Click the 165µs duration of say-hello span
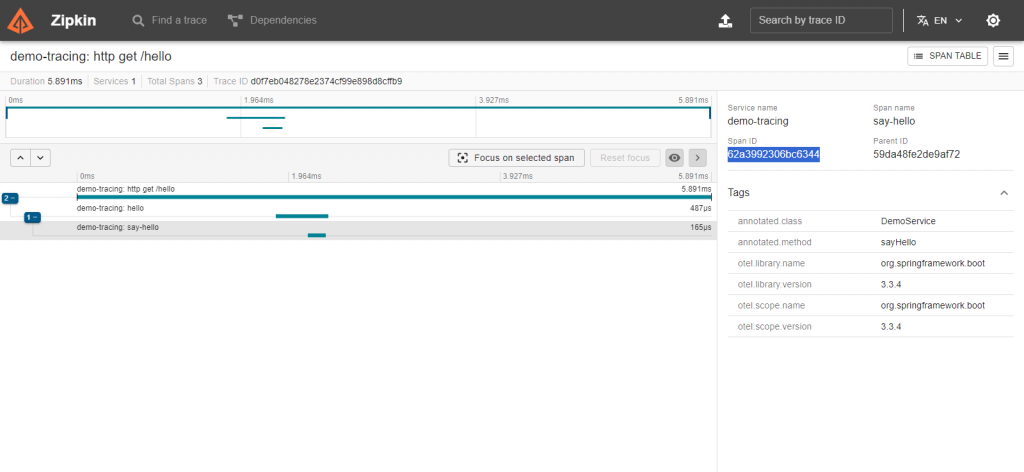Screen dimensions: 1024x472 pyautogui.click(x=700, y=227)
